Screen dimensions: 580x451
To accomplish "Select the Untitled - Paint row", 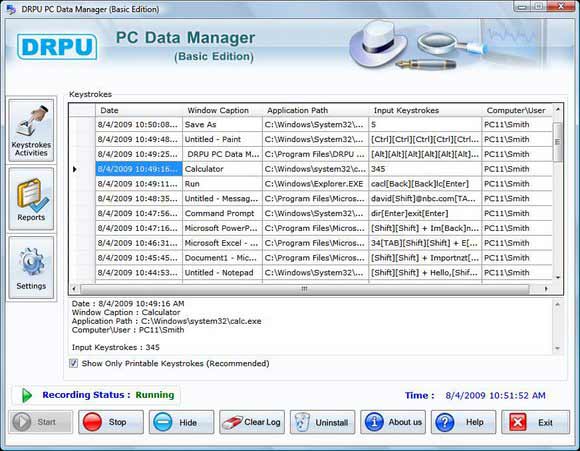I will pos(222,139).
